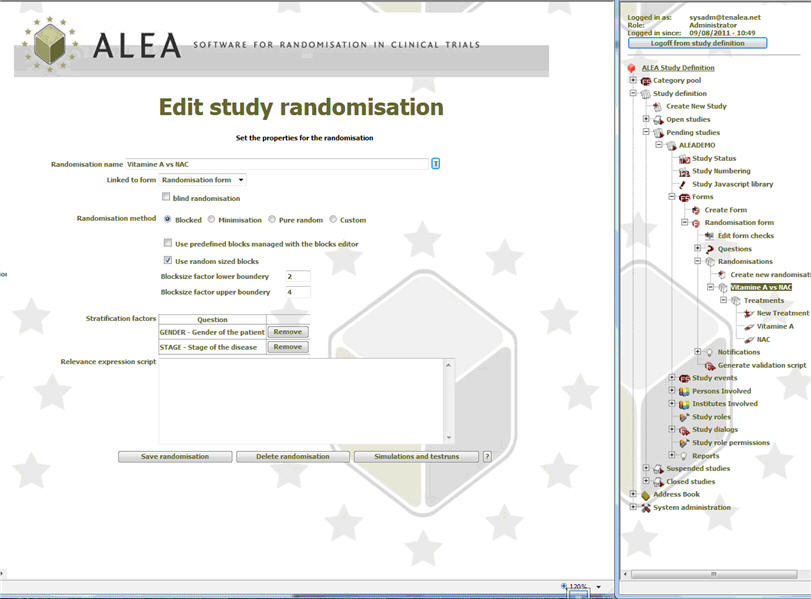The height and width of the screenshot is (599, 811).
Task: Click the Study Status icon in tree
Action: click(x=684, y=158)
